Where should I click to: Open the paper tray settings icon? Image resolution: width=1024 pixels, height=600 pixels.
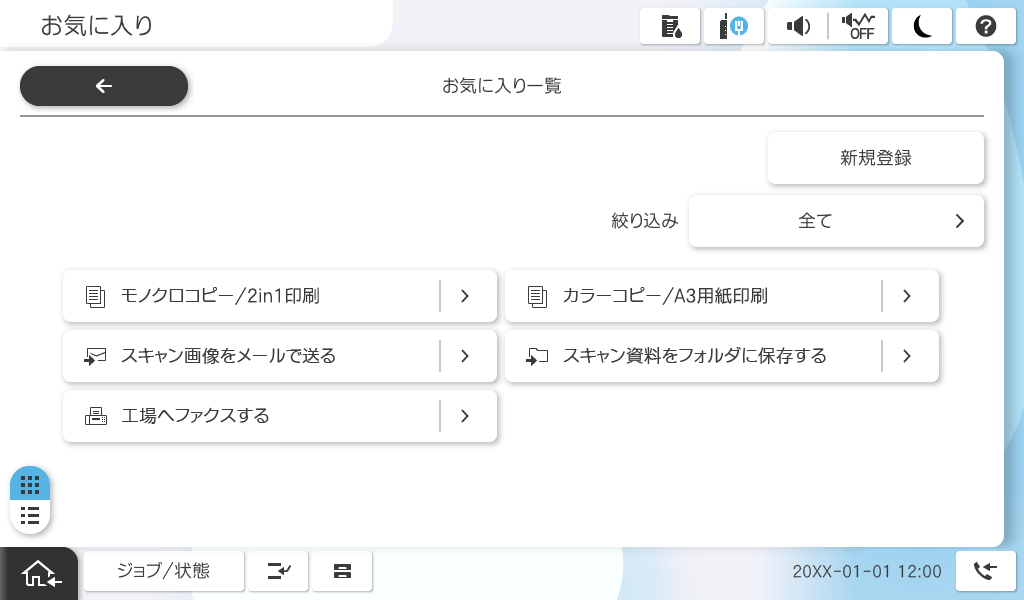[x=342, y=571]
